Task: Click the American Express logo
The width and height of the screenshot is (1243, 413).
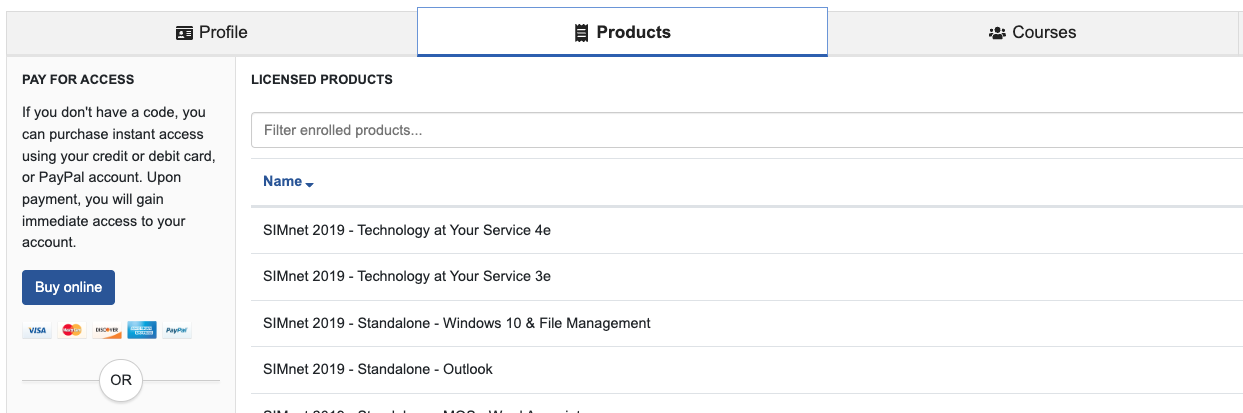Action: point(142,330)
